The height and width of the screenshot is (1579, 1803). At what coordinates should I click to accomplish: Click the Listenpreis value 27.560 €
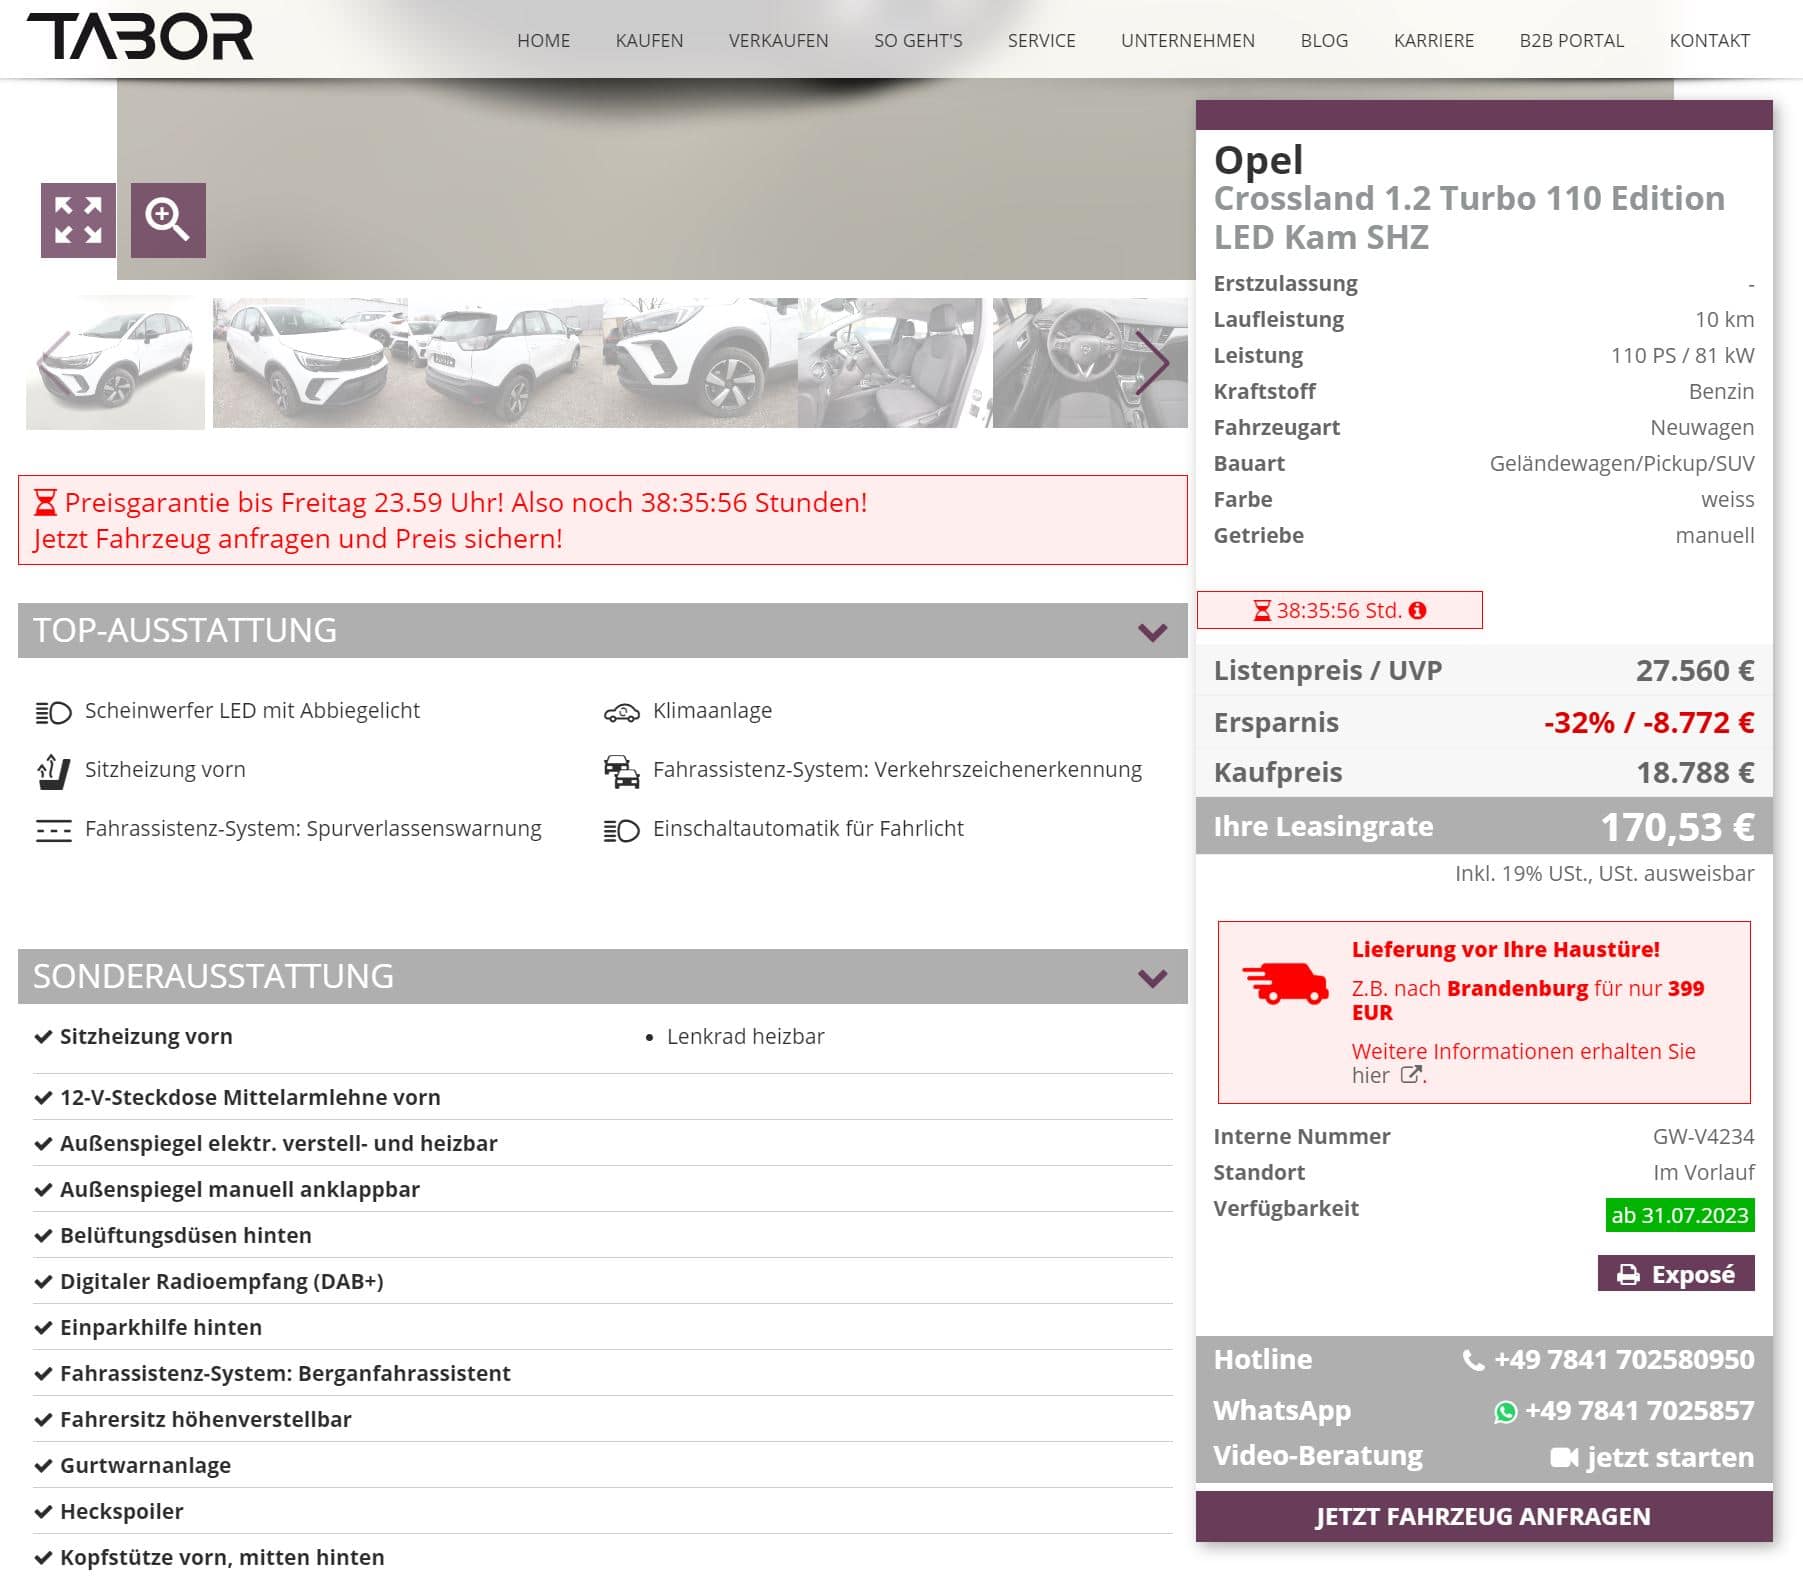pyautogui.click(x=1694, y=670)
